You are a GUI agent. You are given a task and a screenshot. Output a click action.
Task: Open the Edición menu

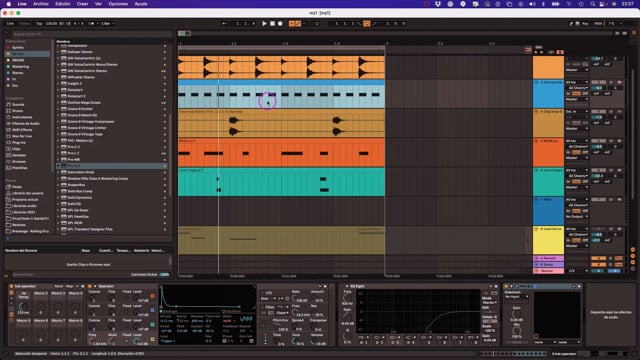pos(62,4)
